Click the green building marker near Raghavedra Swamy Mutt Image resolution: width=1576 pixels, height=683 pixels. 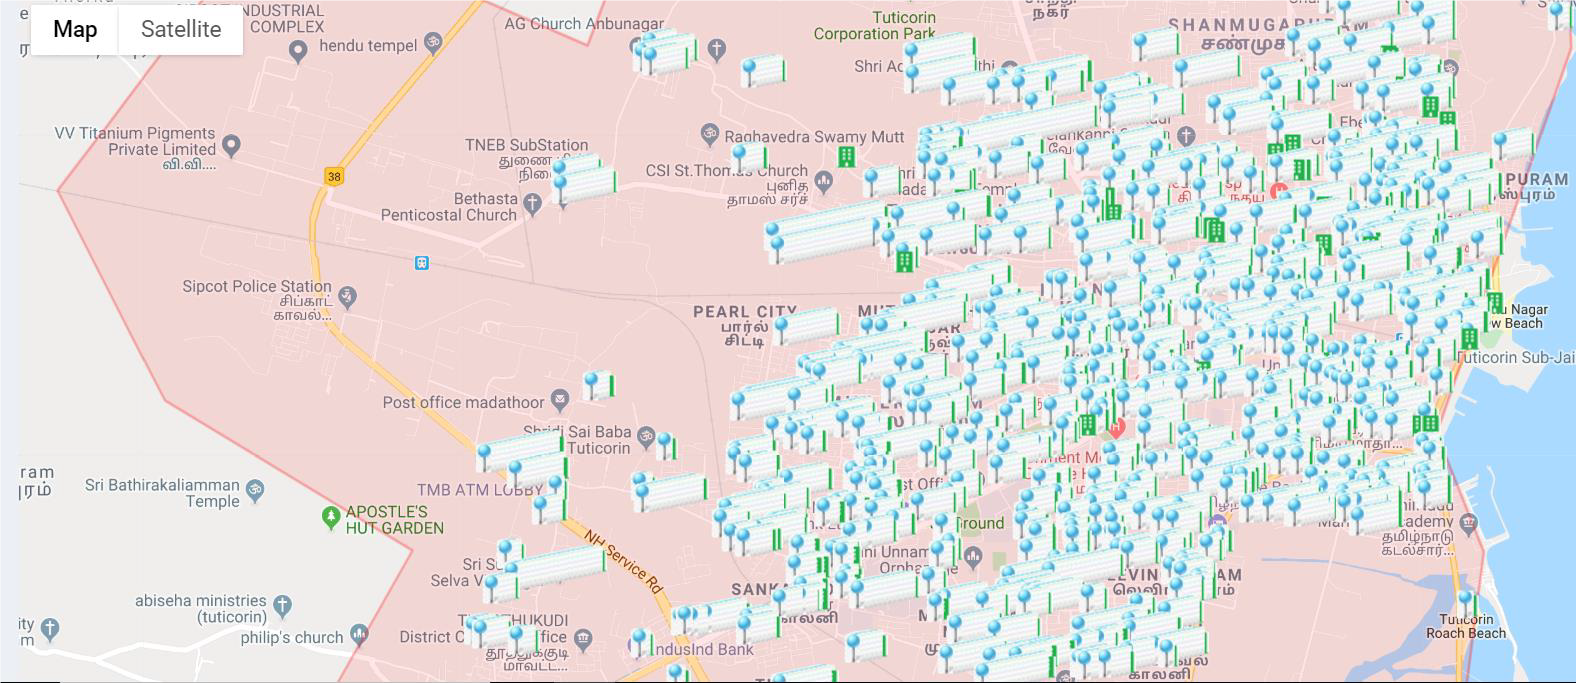pos(845,156)
